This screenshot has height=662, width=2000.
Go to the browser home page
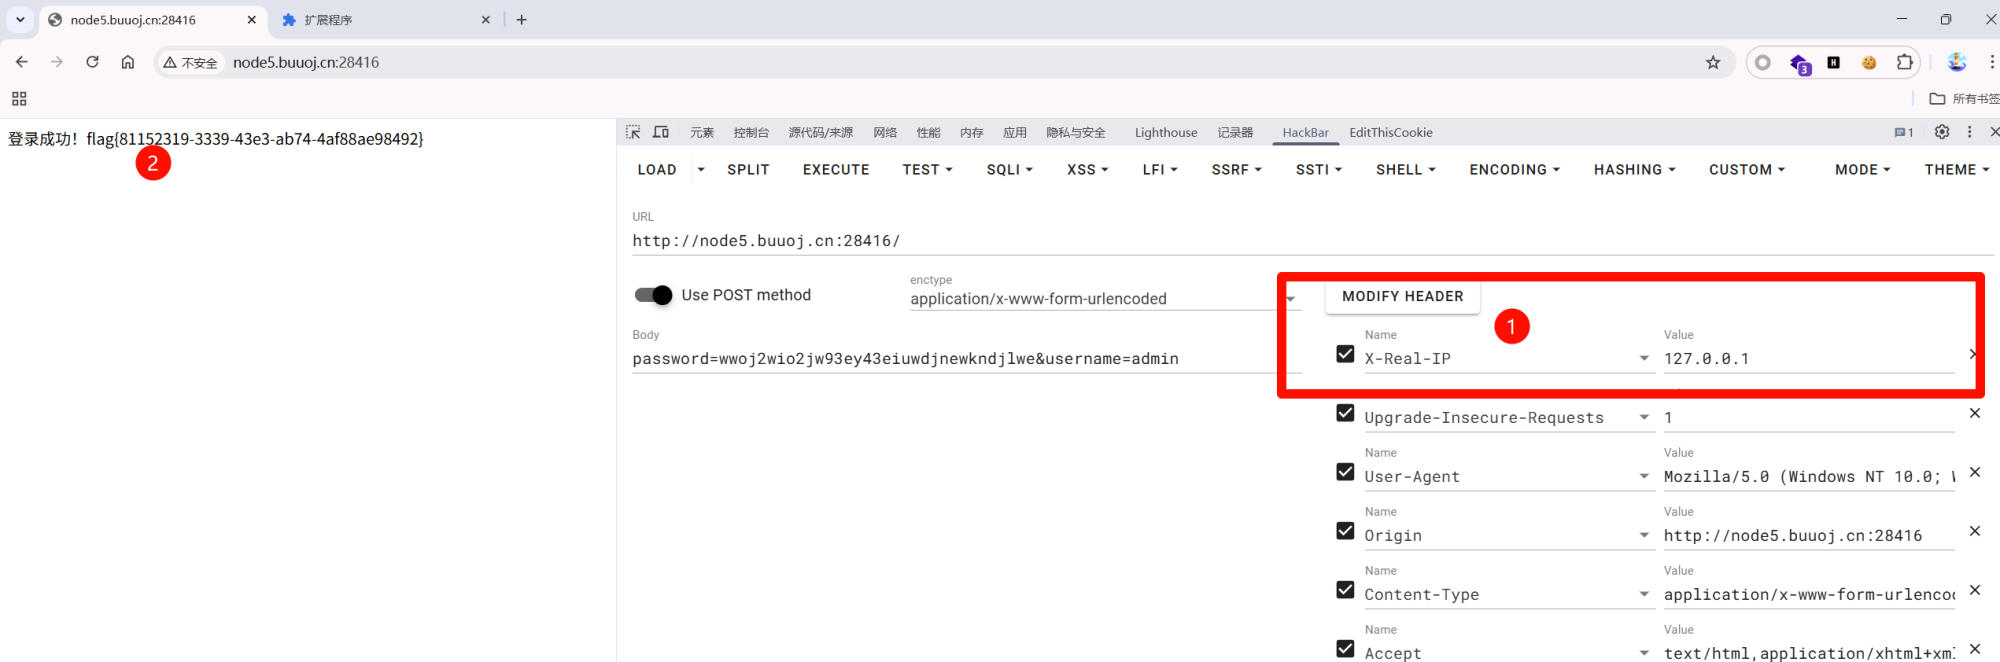pyautogui.click(x=128, y=62)
